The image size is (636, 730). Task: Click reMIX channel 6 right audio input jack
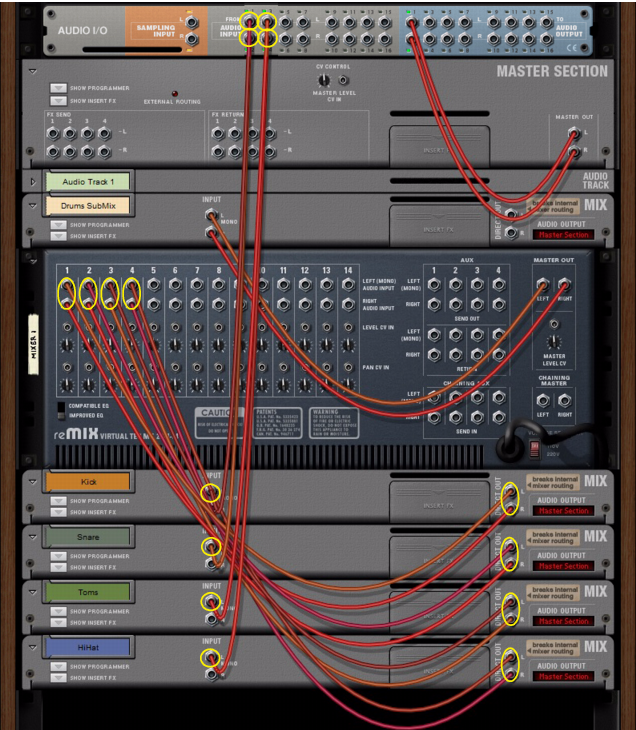pyautogui.click(x=175, y=304)
